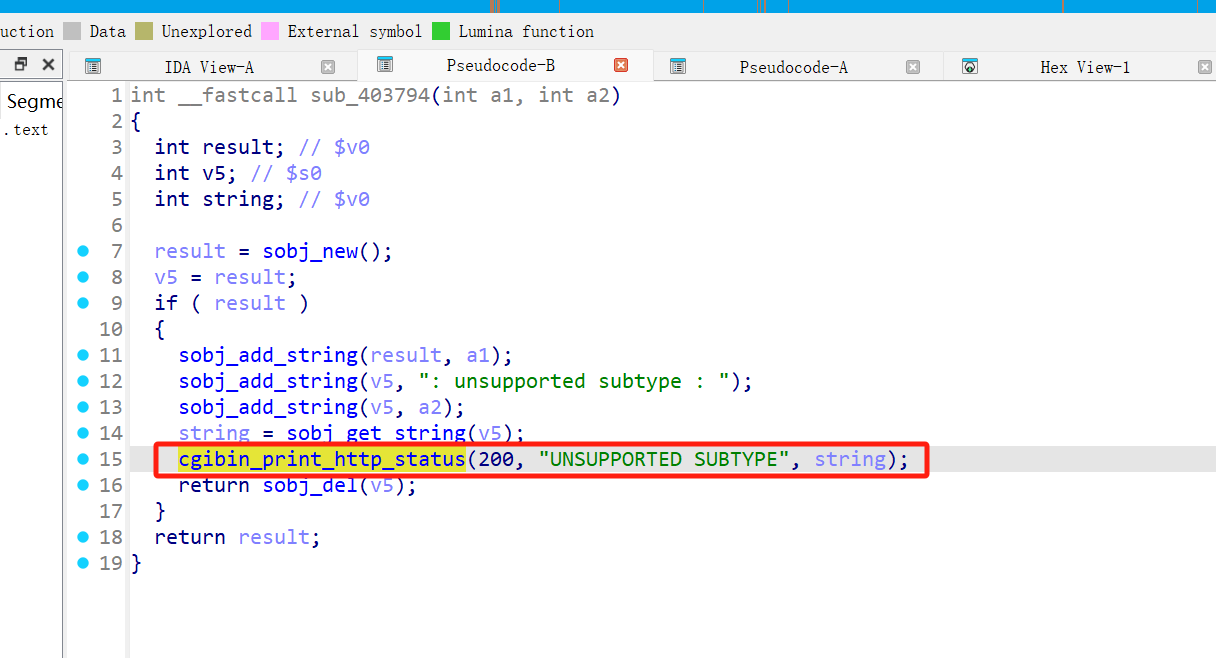1216x658 pixels.
Task: Click the green Lumina function swatch
Action: point(441,31)
